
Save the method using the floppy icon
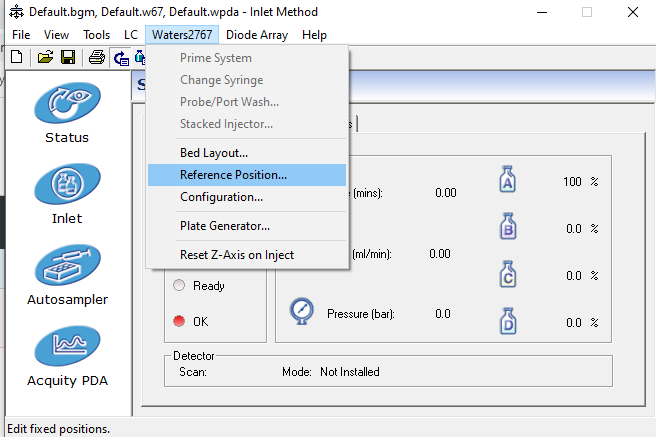68,57
